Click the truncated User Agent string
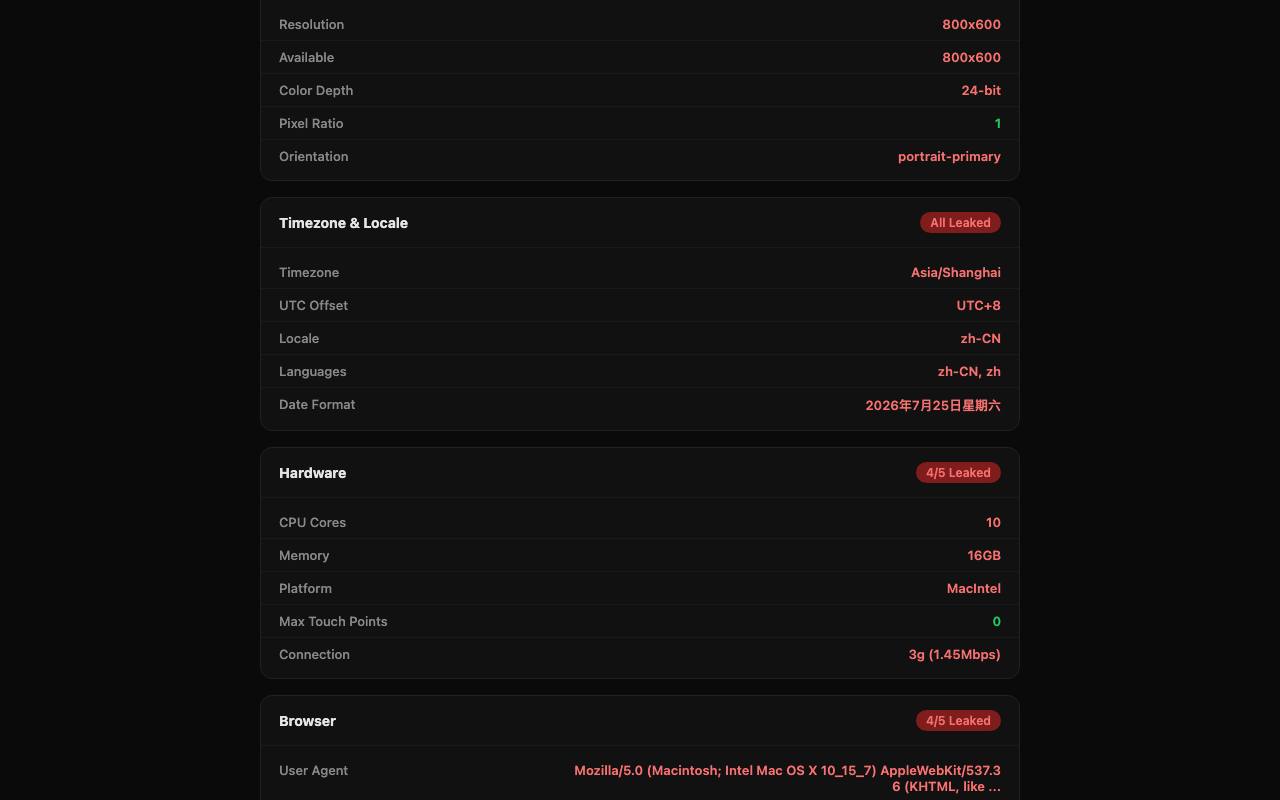This screenshot has width=1280, height=800. pyautogui.click(x=787, y=778)
